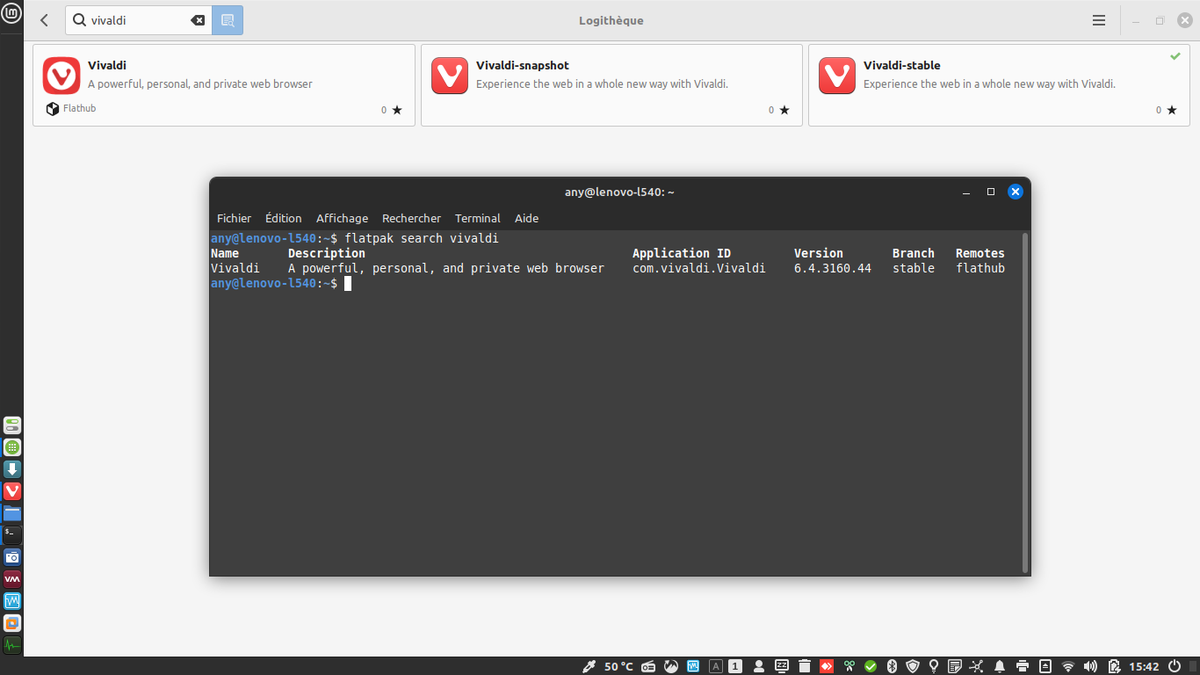1200x675 pixels.
Task: Click the light bulb tray icon
Action: 934,666
